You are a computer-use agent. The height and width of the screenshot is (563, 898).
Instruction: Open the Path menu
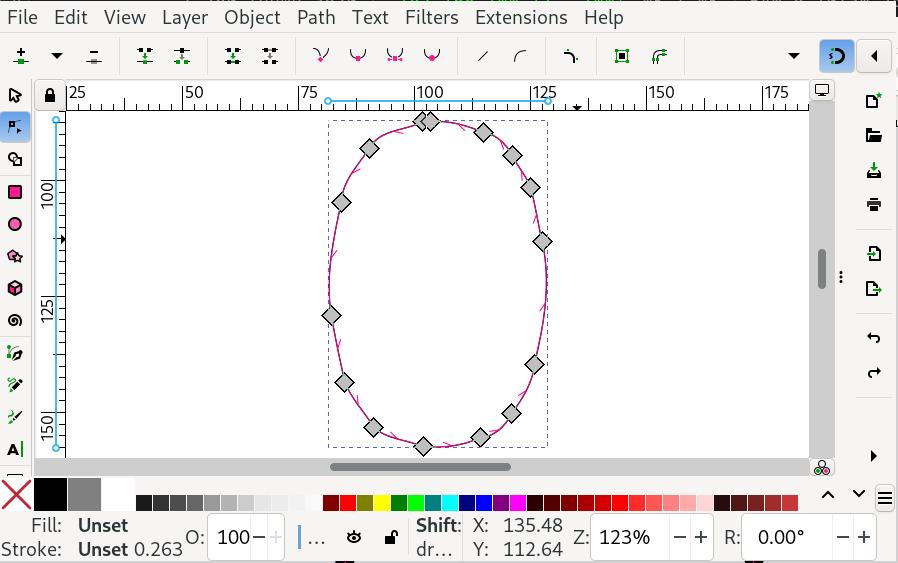pos(316,17)
